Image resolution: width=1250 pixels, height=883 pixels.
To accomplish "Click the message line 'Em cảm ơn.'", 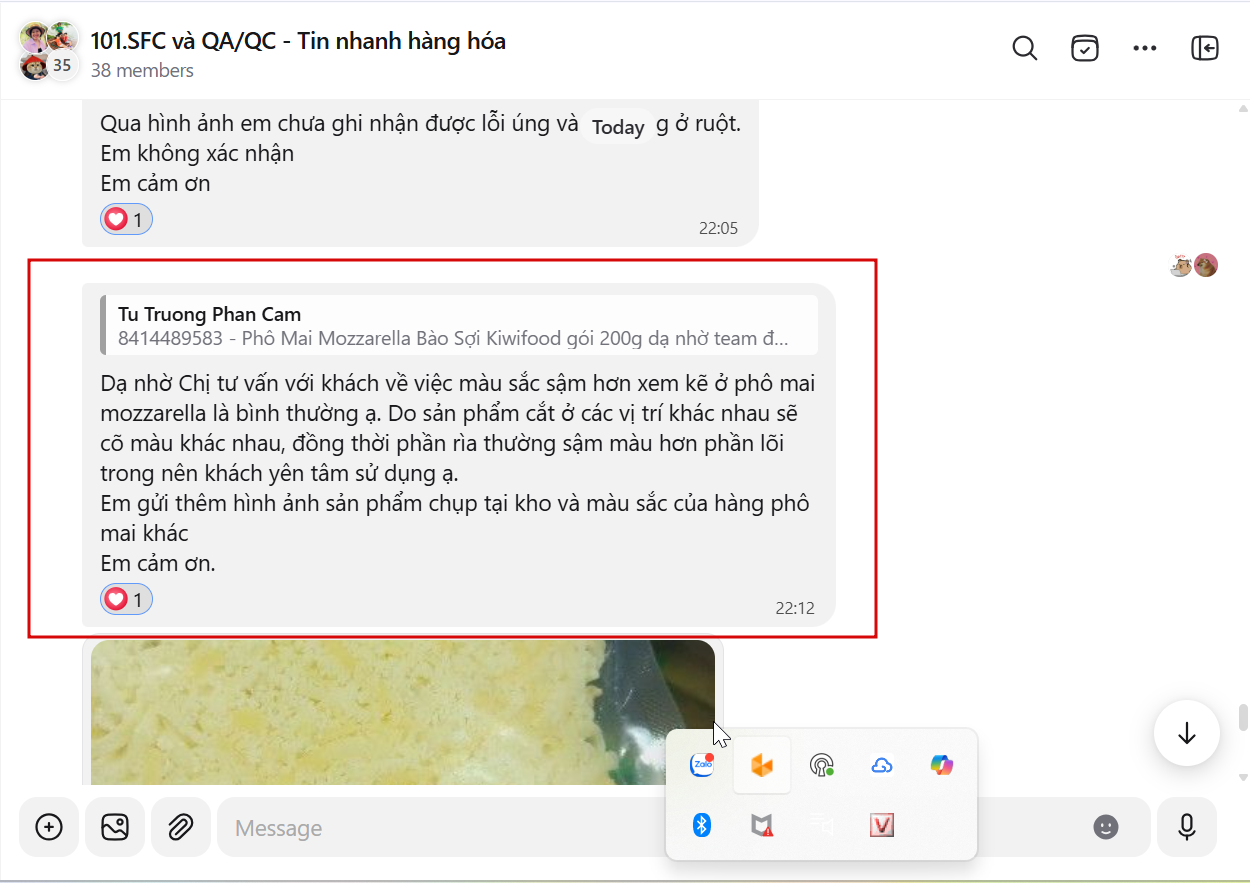I will tap(158, 563).
